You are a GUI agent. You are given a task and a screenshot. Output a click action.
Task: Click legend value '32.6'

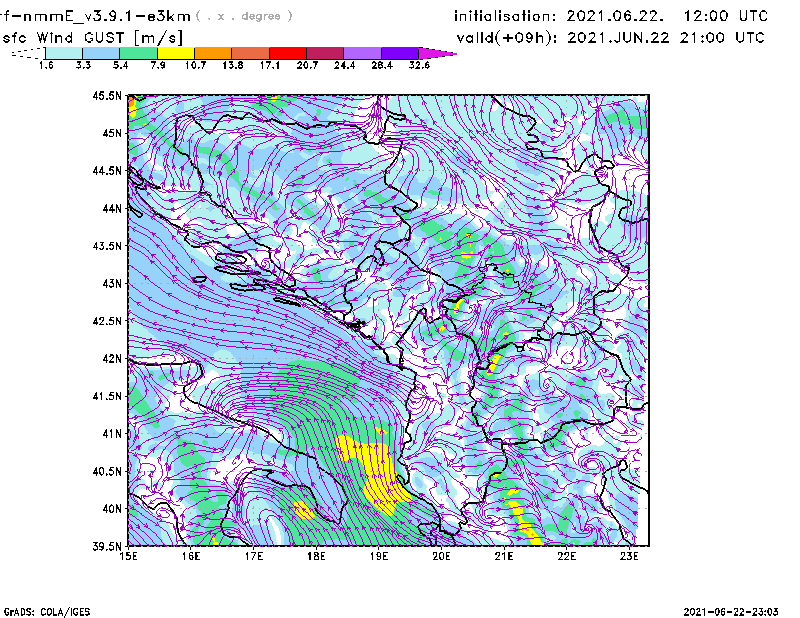point(419,65)
